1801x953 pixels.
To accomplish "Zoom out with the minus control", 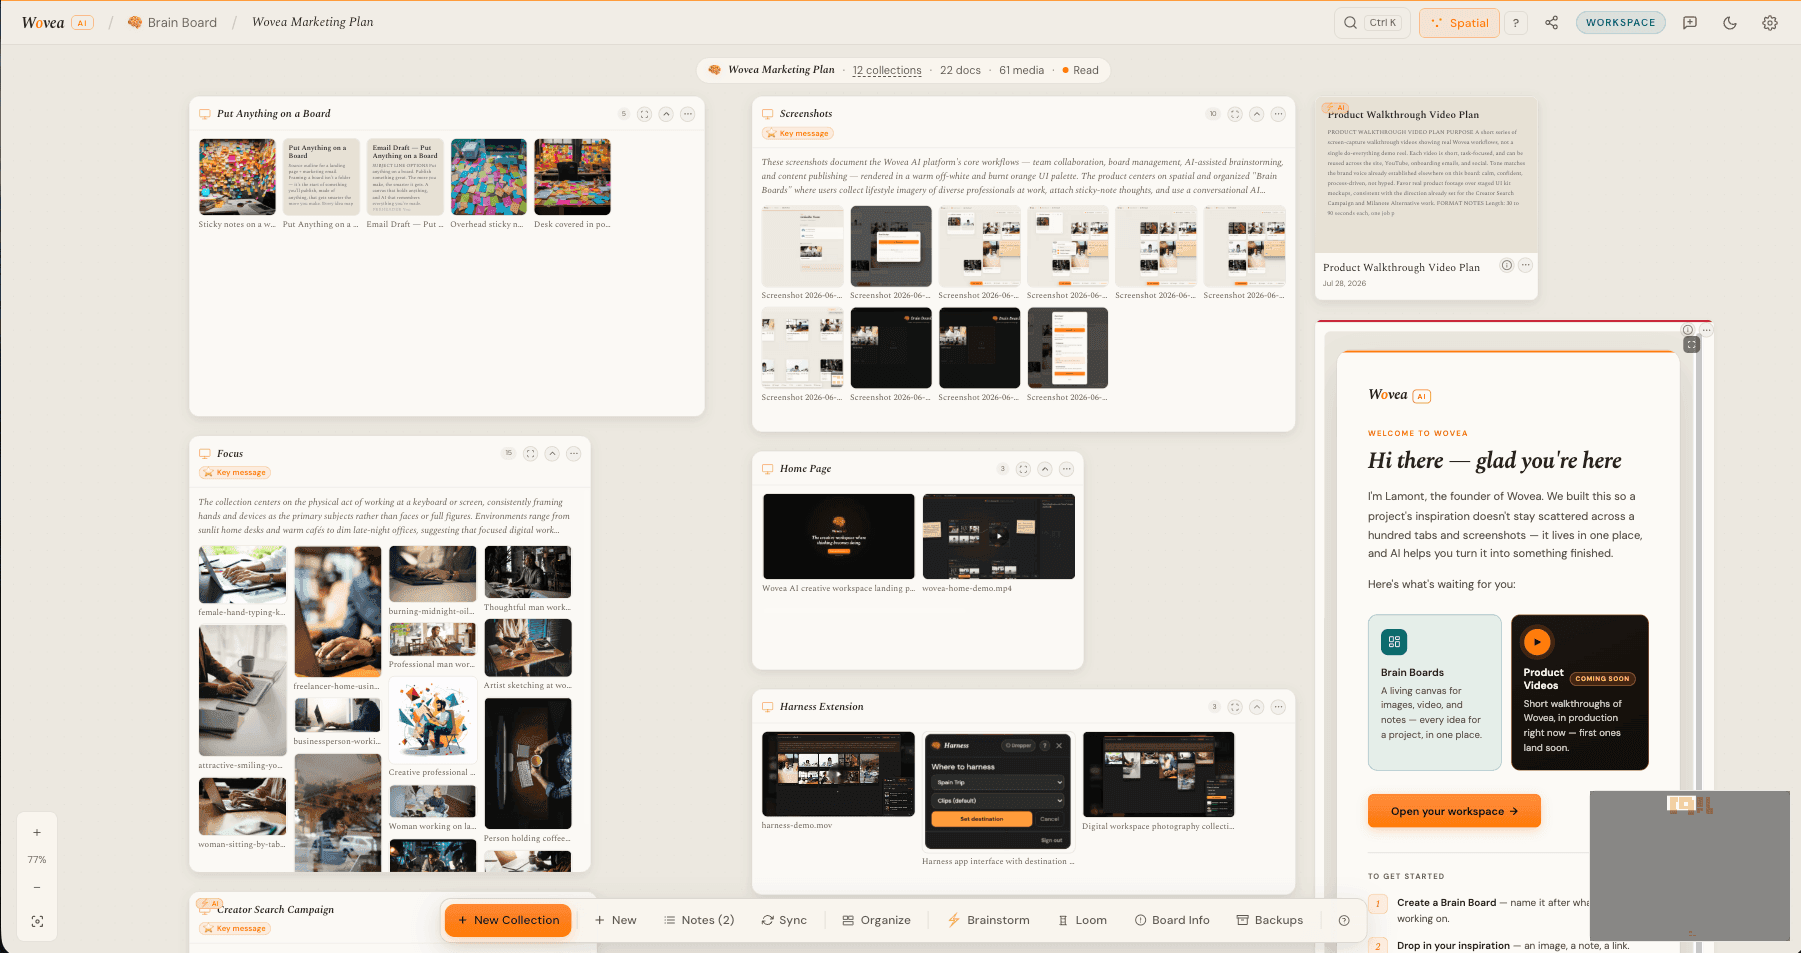I will [x=37, y=887].
